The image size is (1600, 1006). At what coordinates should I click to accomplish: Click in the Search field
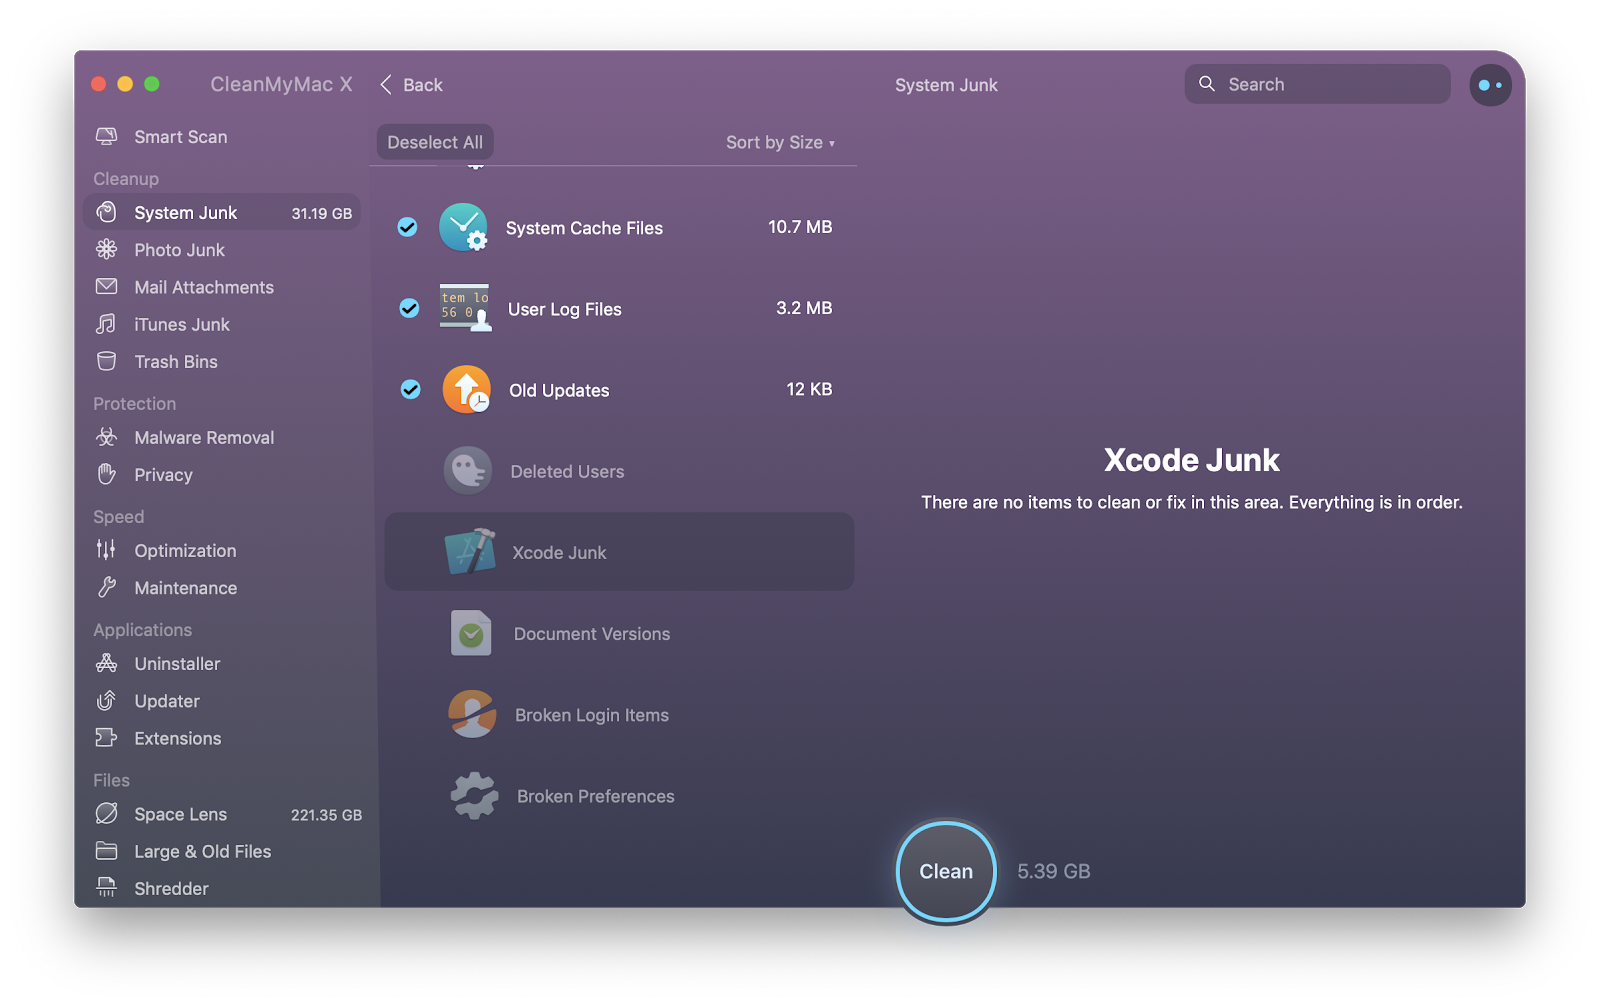(1317, 84)
